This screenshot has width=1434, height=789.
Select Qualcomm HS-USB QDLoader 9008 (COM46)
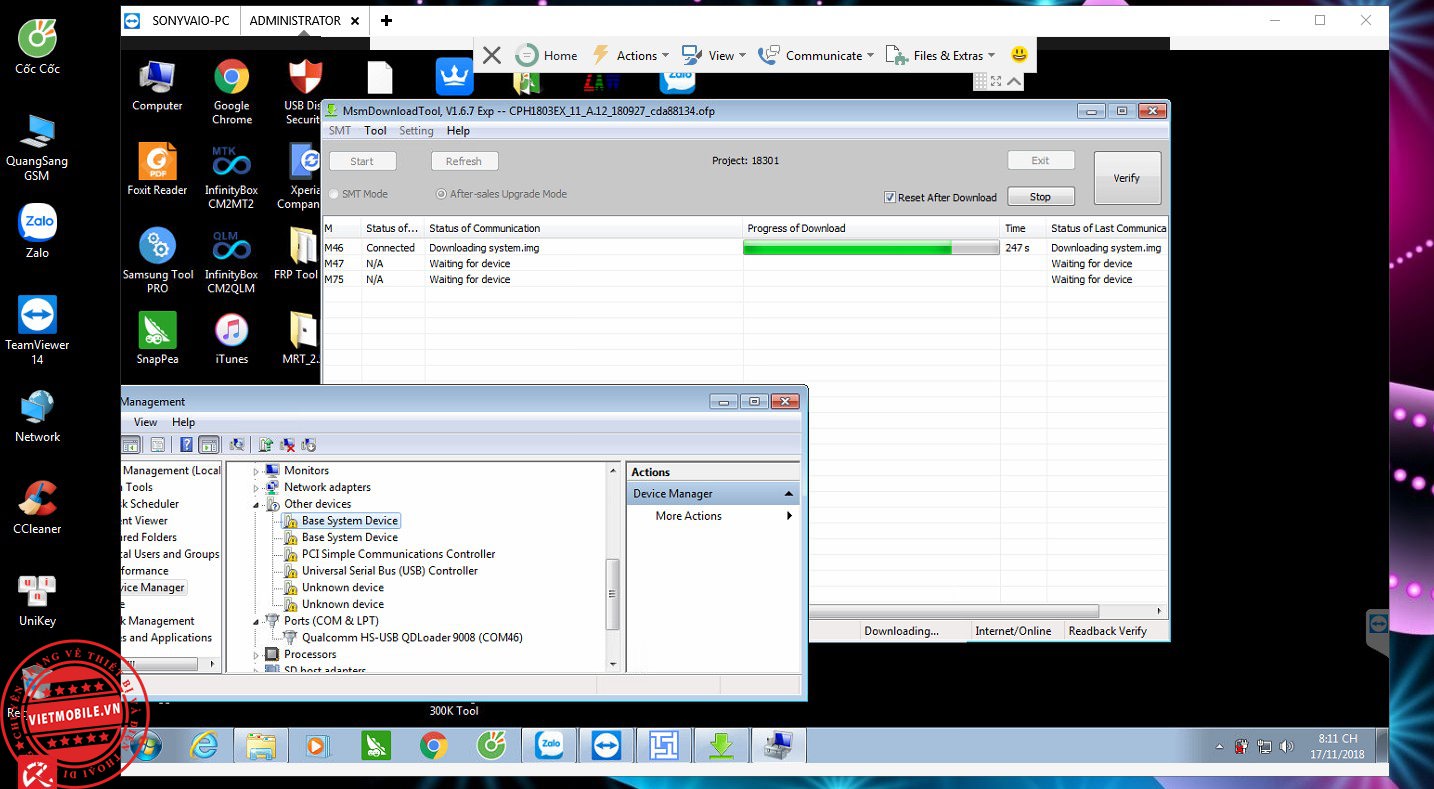coord(411,638)
